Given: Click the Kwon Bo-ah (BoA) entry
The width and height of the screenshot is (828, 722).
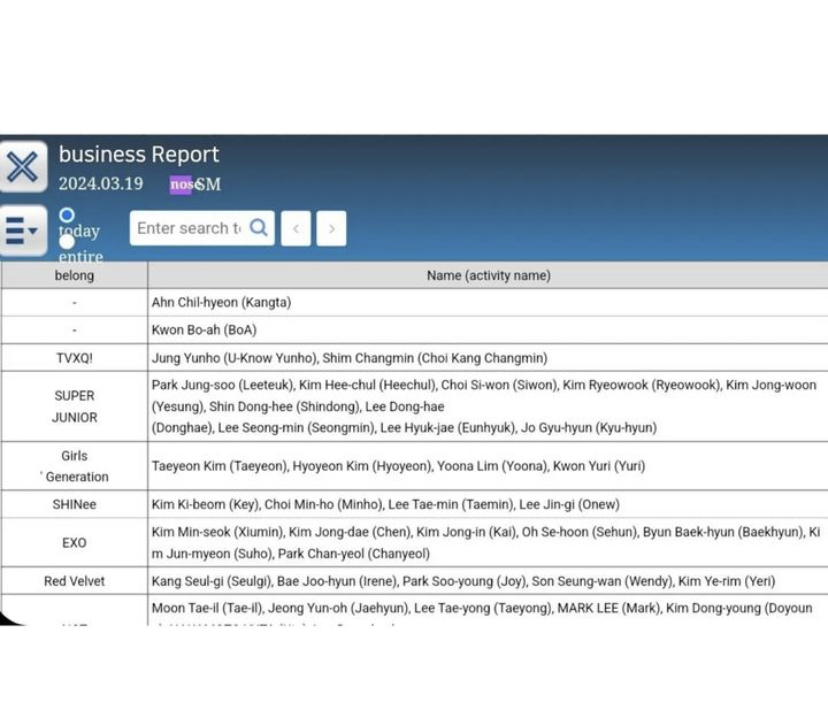Looking at the screenshot, I should (x=204, y=330).
